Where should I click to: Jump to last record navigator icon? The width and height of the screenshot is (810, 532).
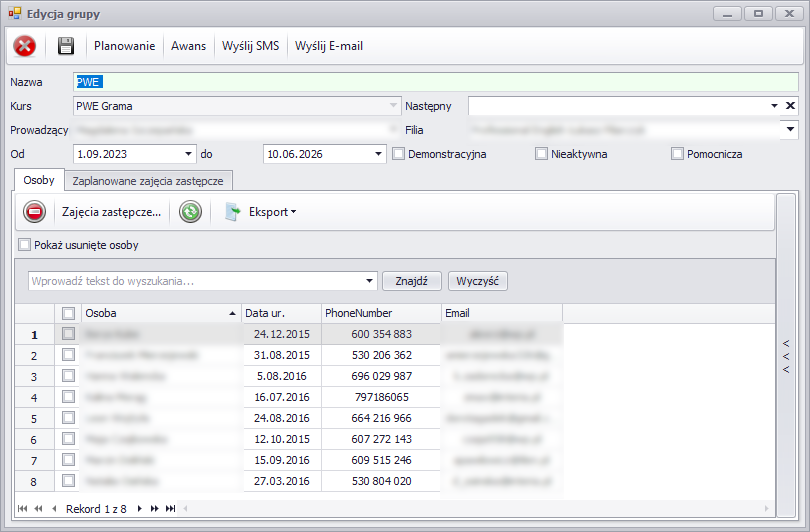pos(170,509)
